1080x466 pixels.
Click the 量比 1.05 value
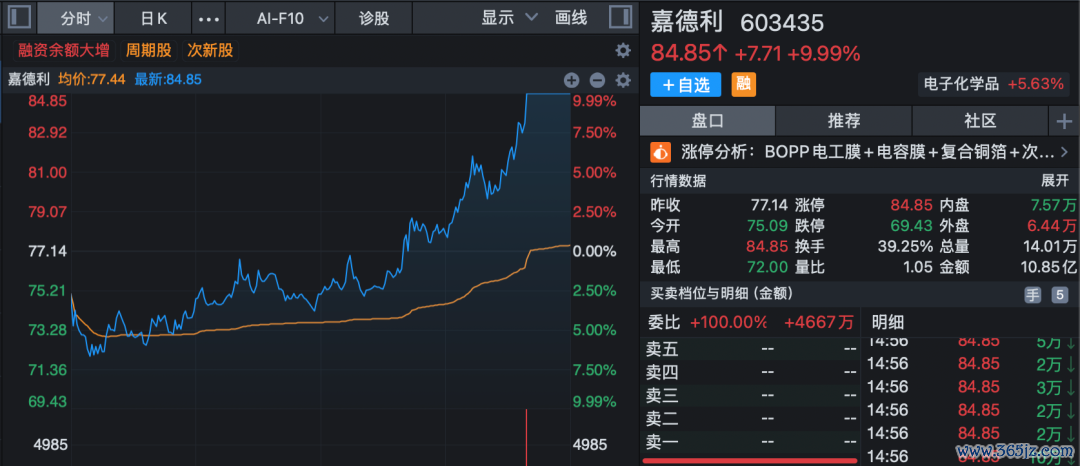tap(919, 267)
